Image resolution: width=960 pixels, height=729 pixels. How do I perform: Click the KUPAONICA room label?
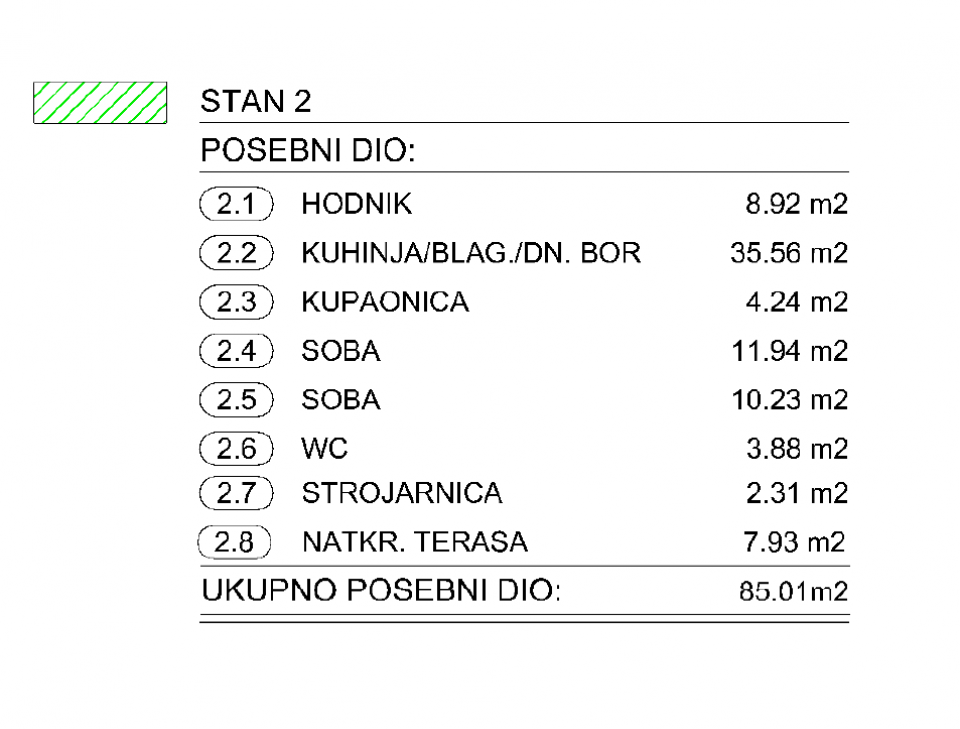click(x=385, y=302)
